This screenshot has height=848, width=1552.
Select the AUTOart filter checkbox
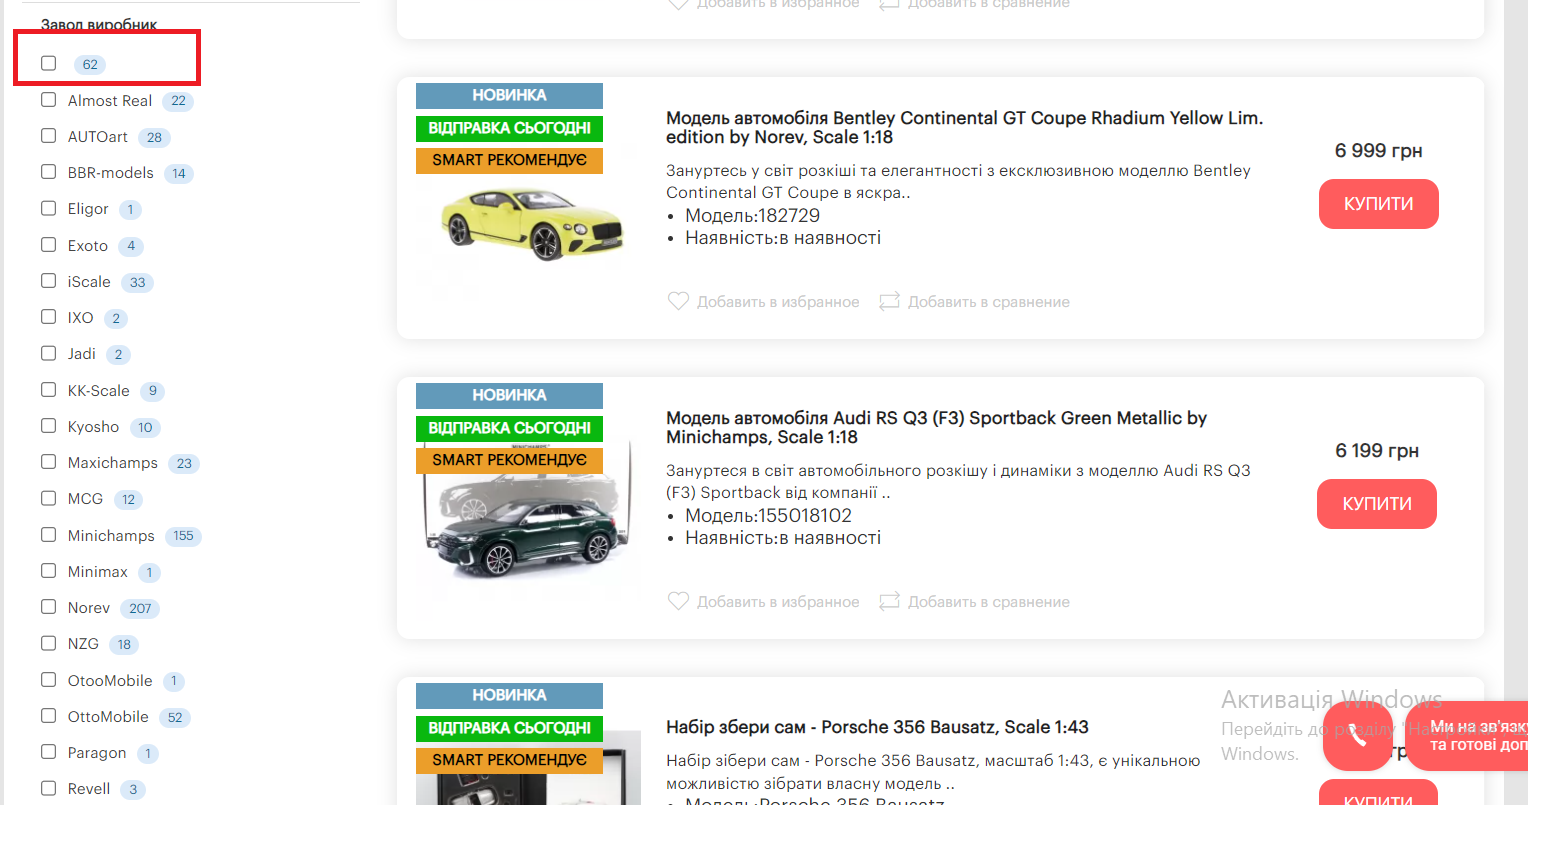[x=48, y=136]
